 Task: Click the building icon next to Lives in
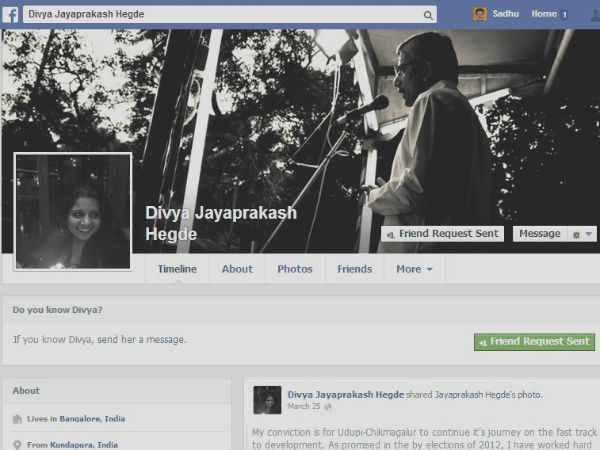17,418
